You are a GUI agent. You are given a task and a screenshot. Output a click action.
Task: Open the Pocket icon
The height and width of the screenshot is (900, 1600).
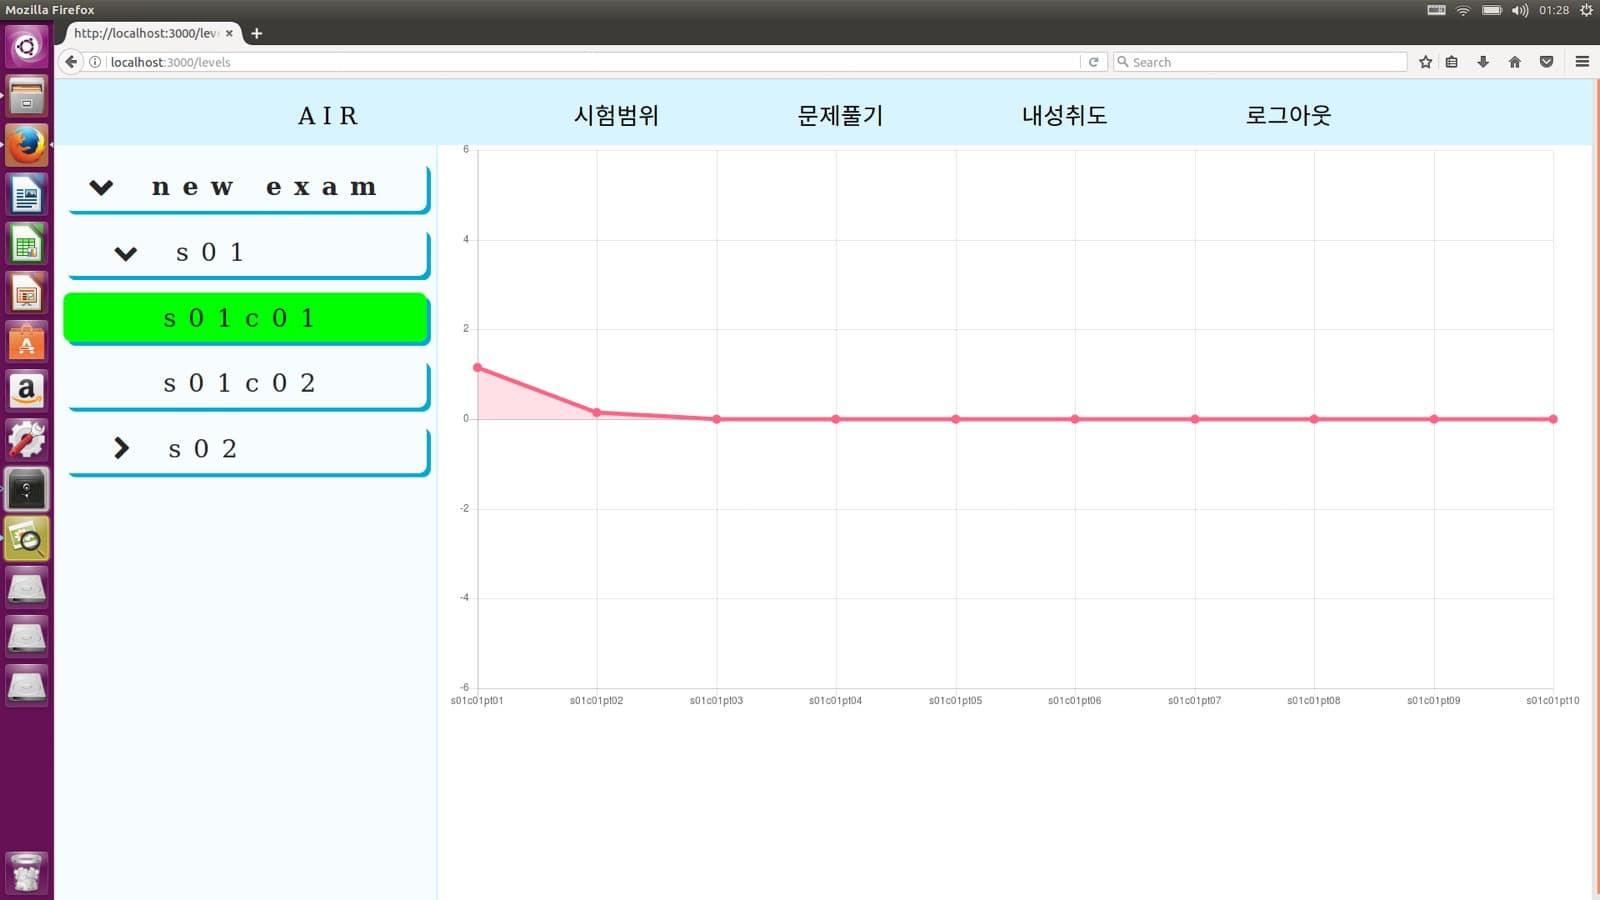click(1546, 62)
